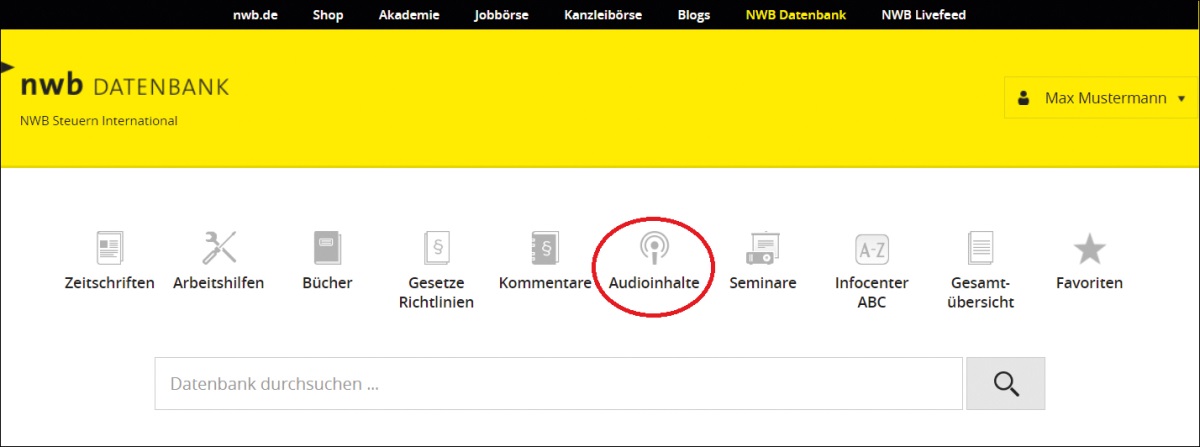Image resolution: width=1200 pixels, height=447 pixels.
Task: Open the Zeitschriften icon
Action: coord(109,248)
